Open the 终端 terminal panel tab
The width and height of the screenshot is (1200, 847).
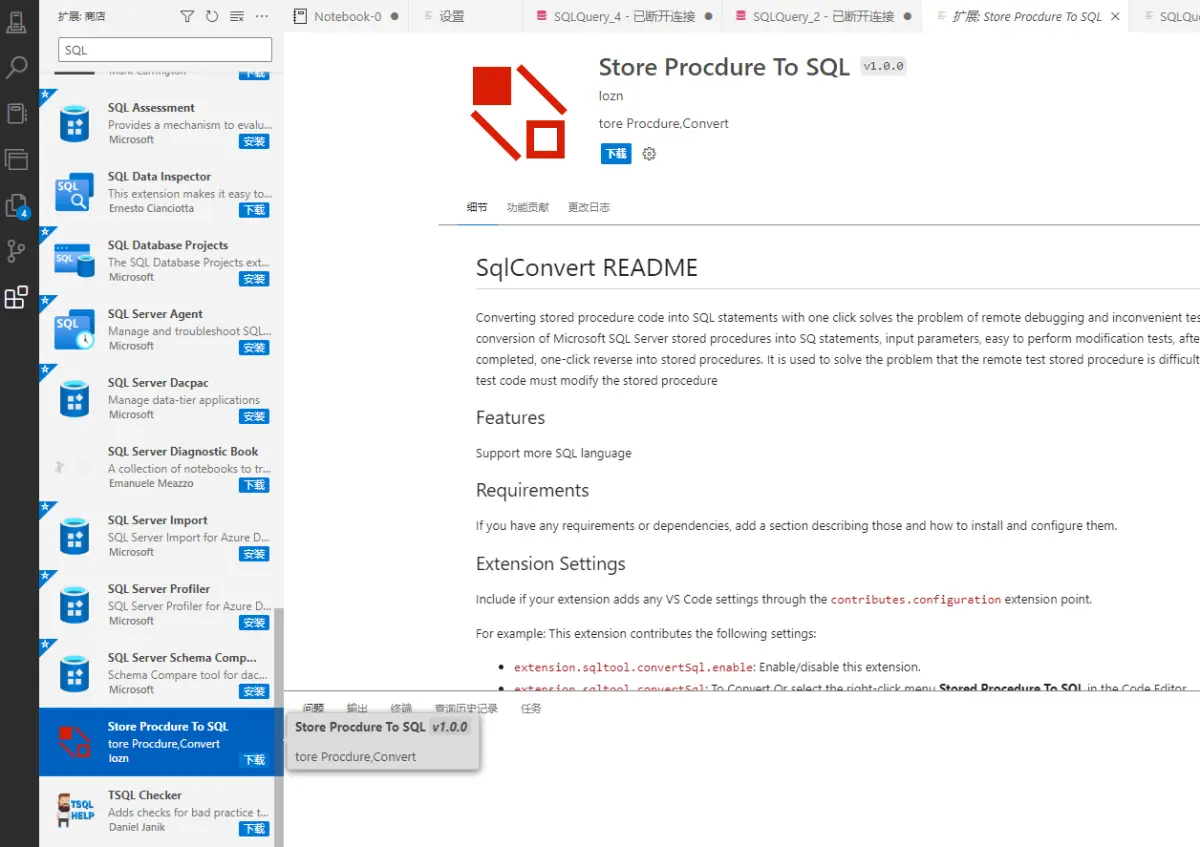coord(401,708)
